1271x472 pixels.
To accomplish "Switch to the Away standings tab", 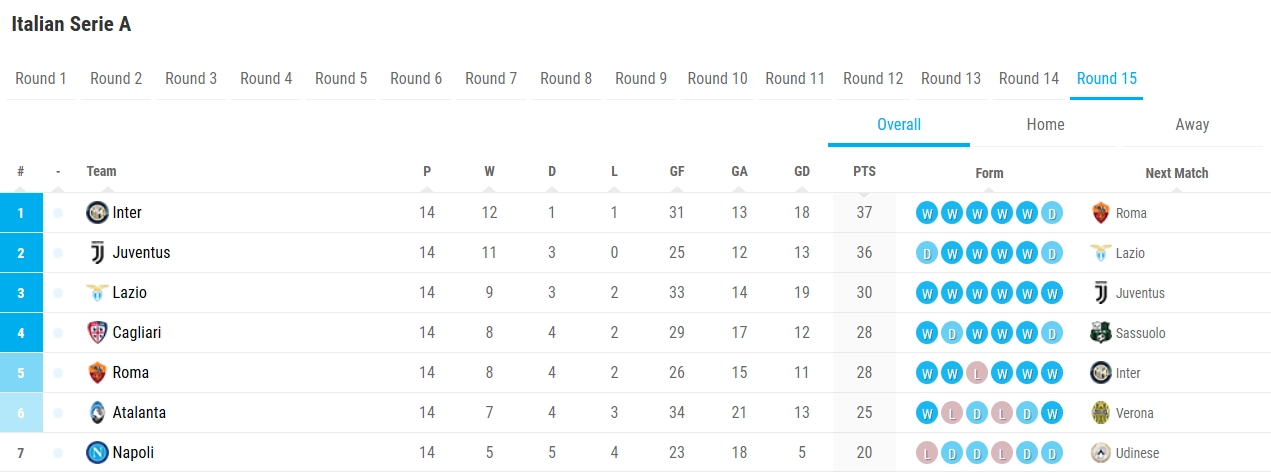I will 1192,125.
